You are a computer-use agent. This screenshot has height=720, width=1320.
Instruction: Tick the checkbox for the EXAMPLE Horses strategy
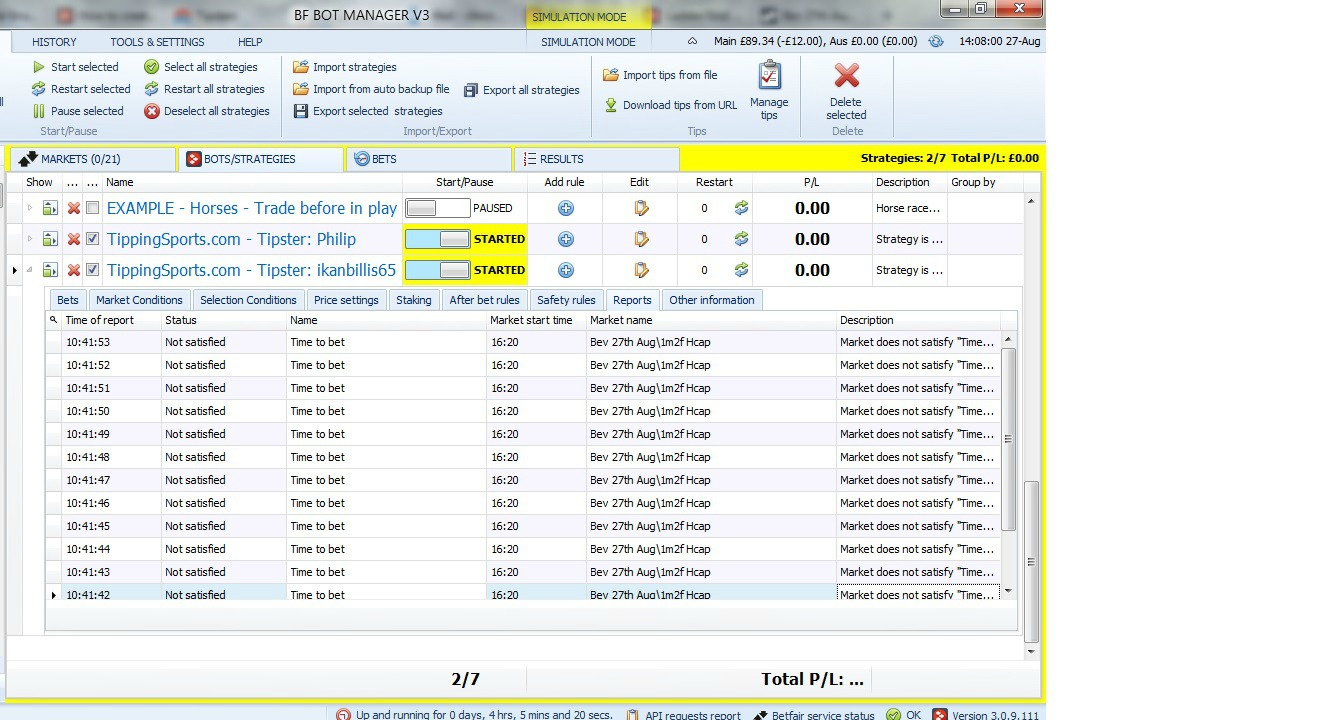92,208
